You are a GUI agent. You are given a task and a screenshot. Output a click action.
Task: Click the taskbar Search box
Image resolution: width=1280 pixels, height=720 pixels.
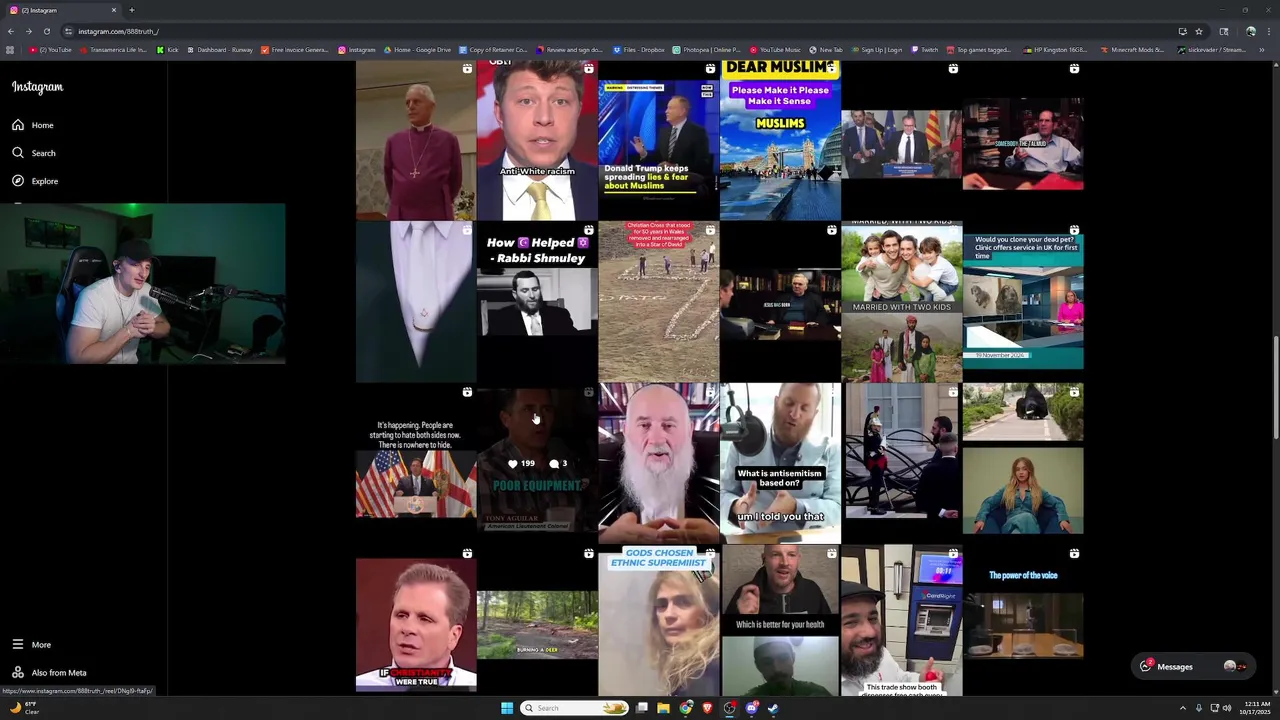[x=575, y=708]
